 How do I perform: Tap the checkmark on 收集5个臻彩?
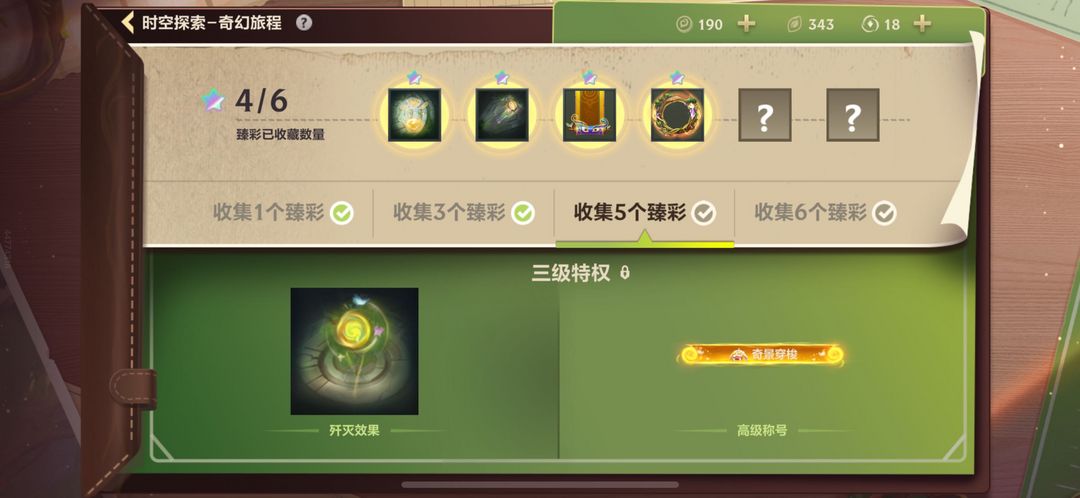pyautogui.click(x=703, y=214)
